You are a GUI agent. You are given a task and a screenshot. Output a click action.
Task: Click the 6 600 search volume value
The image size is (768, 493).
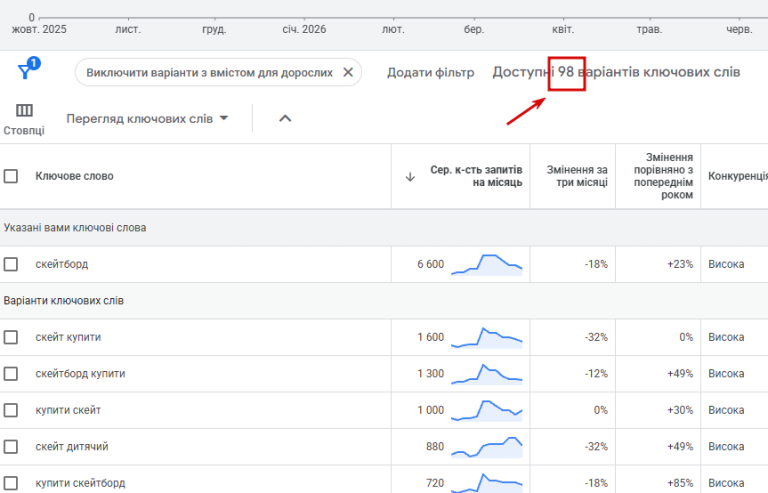click(x=431, y=264)
